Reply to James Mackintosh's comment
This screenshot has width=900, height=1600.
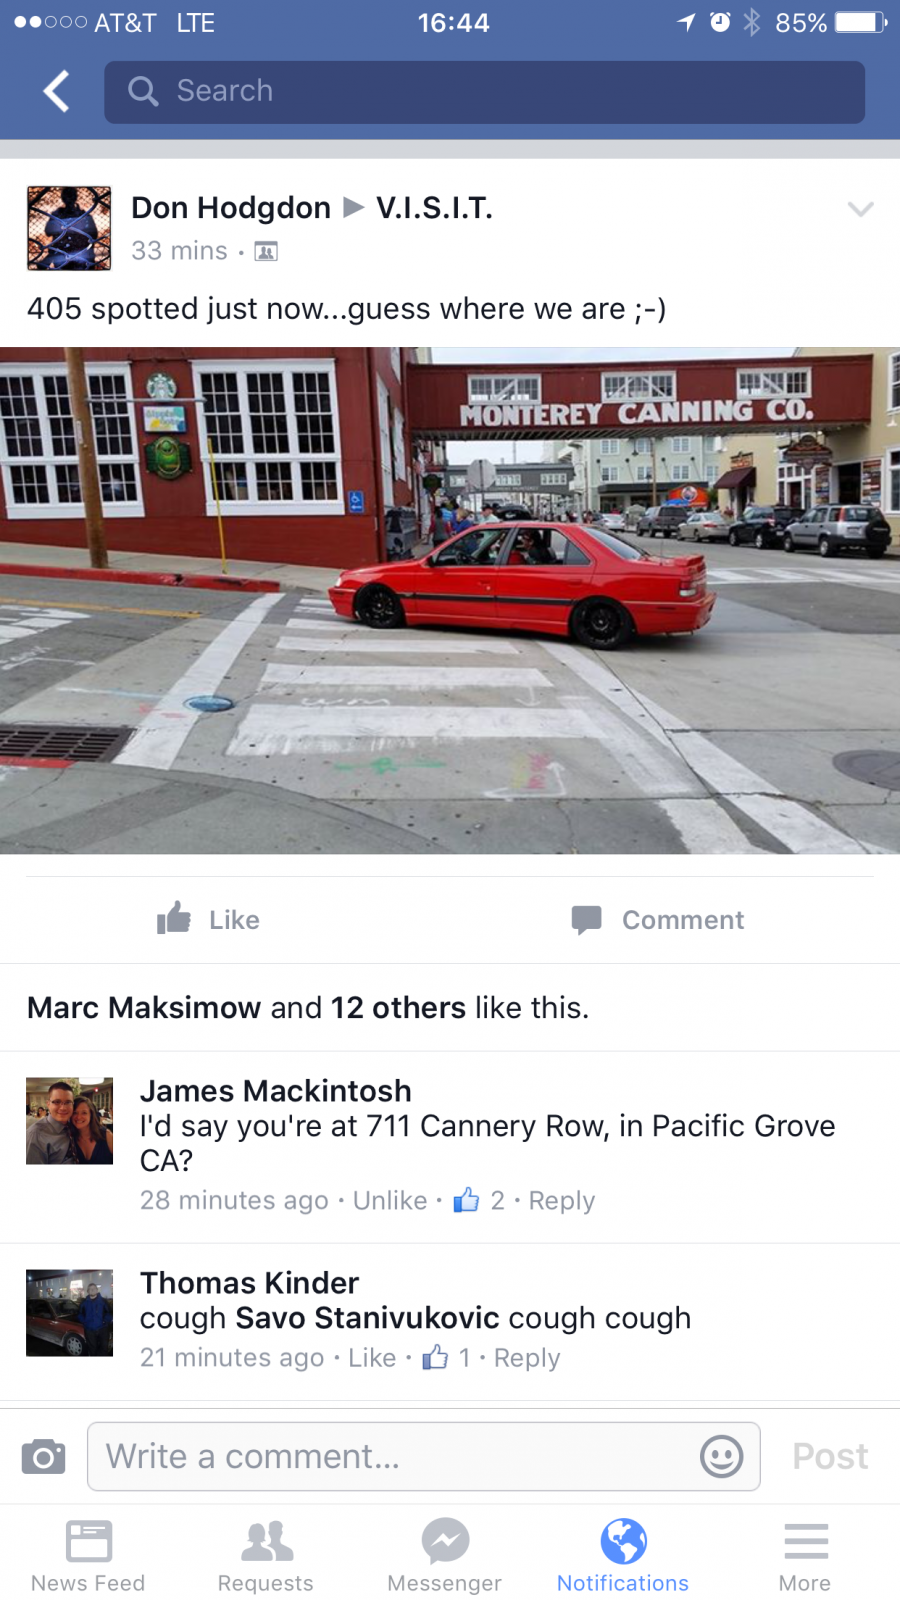click(x=562, y=1200)
